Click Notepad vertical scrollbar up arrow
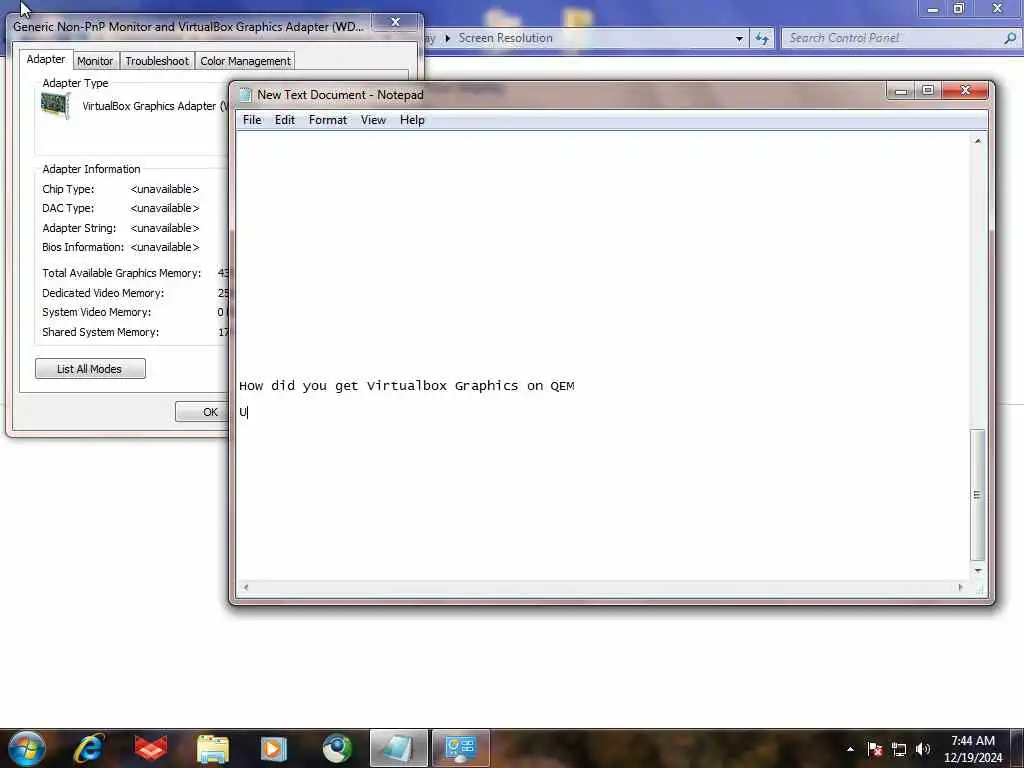 pyautogui.click(x=978, y=140)
